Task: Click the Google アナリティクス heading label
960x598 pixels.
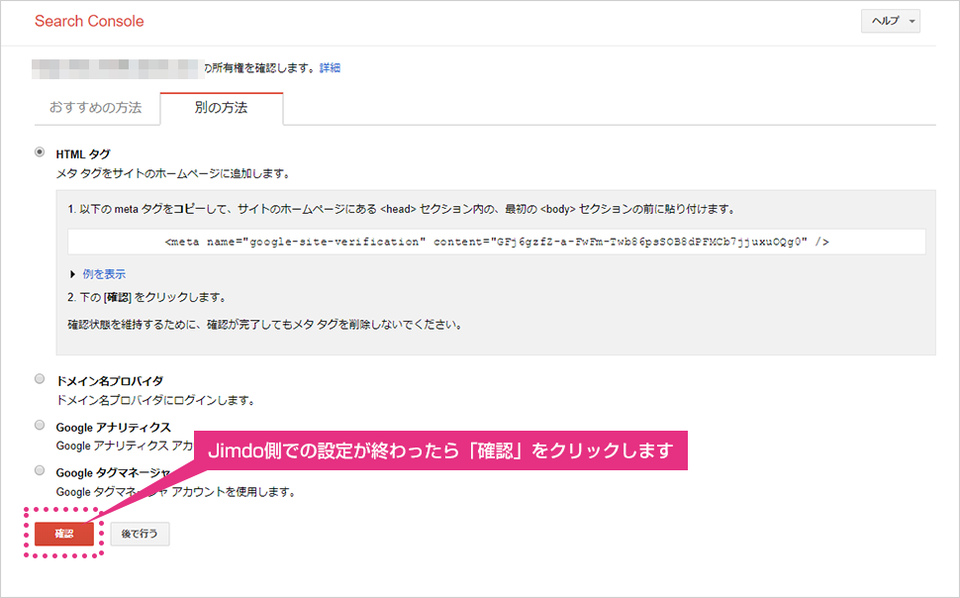Action: click(x=113, y=427)
